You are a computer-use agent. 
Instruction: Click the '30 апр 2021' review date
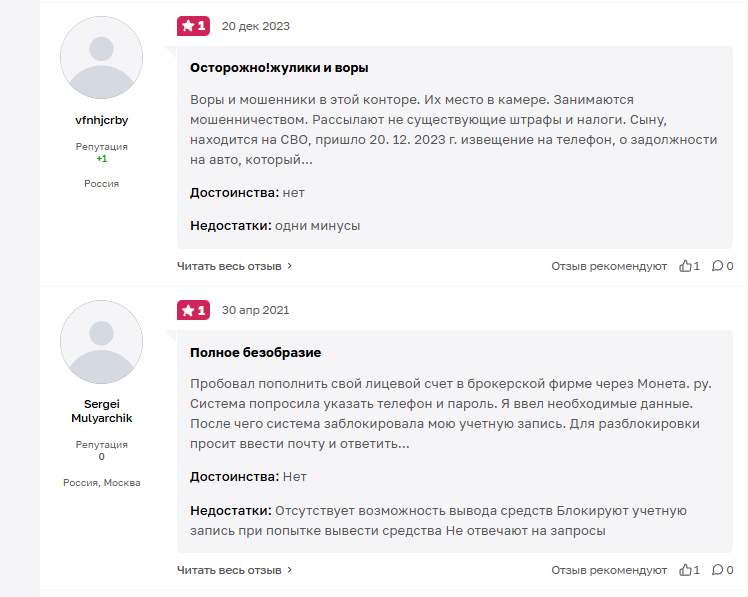click(x=255, y=310)
